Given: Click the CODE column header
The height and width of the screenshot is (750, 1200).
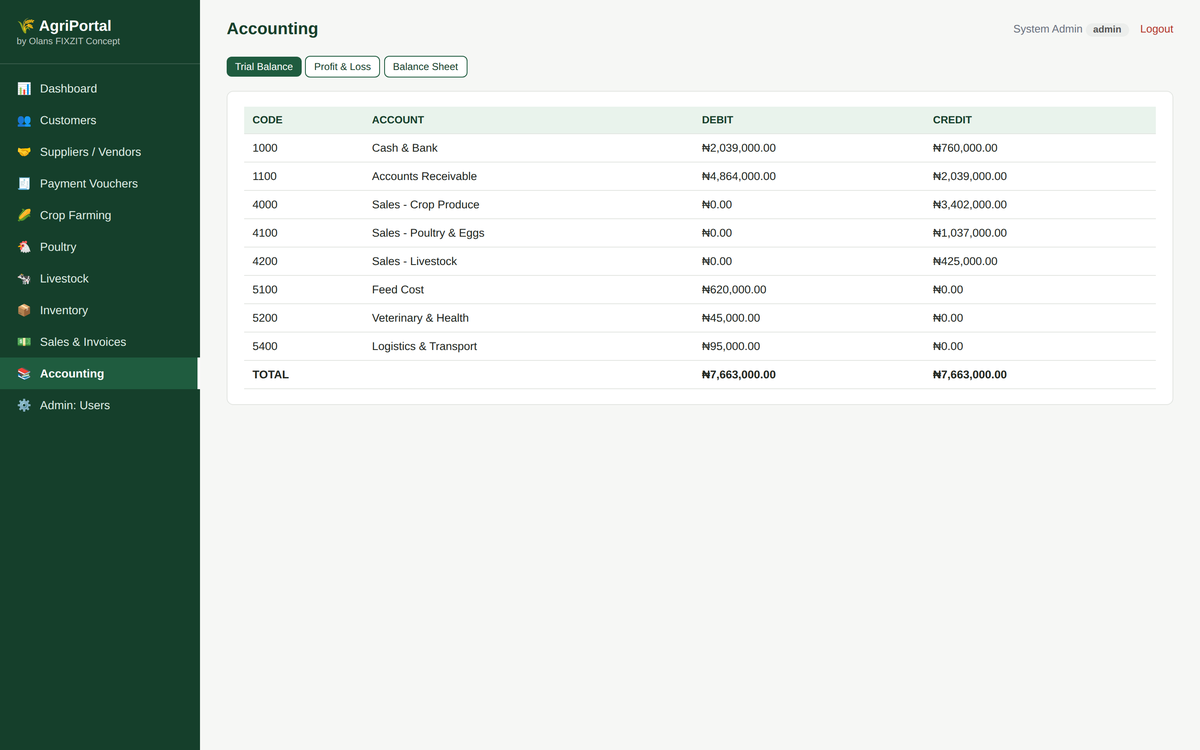Looking at the screenshot, I should [x=267, y=120].
